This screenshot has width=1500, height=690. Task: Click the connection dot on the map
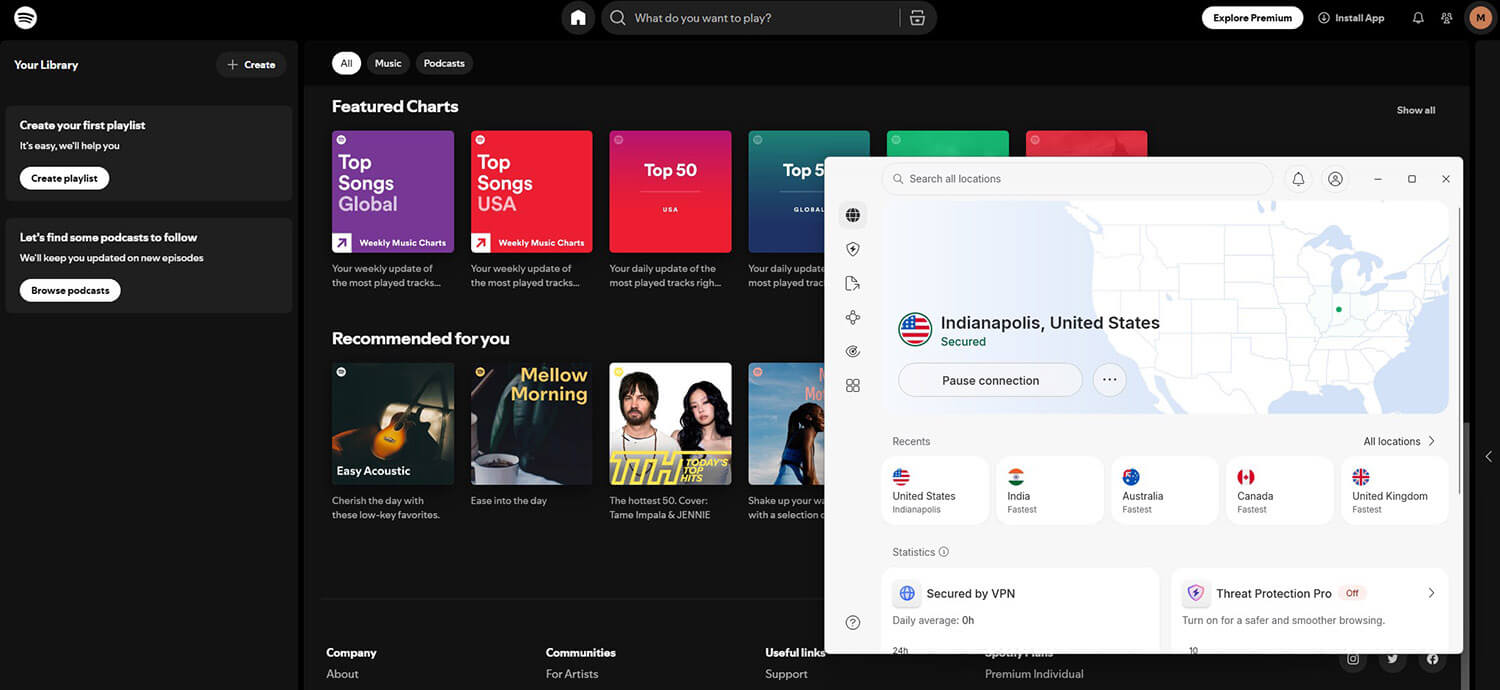point(1338,310)
